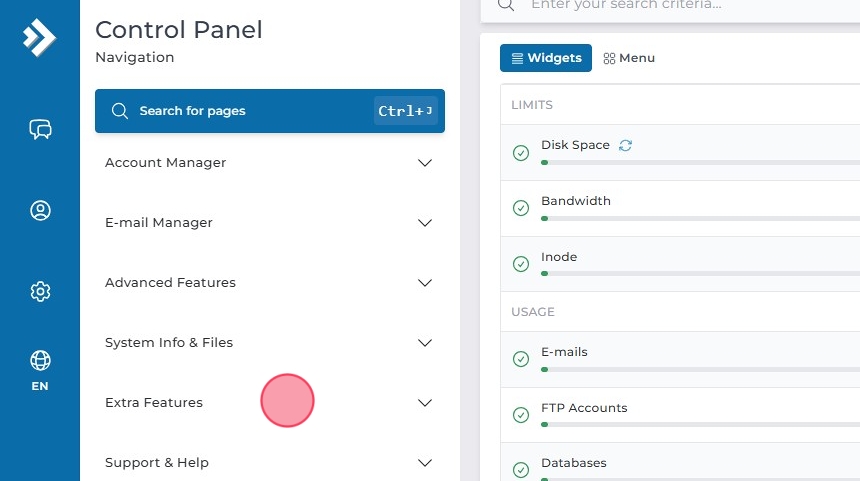
Task: Open the user profile icon
Action: click(x=40, y=210)
